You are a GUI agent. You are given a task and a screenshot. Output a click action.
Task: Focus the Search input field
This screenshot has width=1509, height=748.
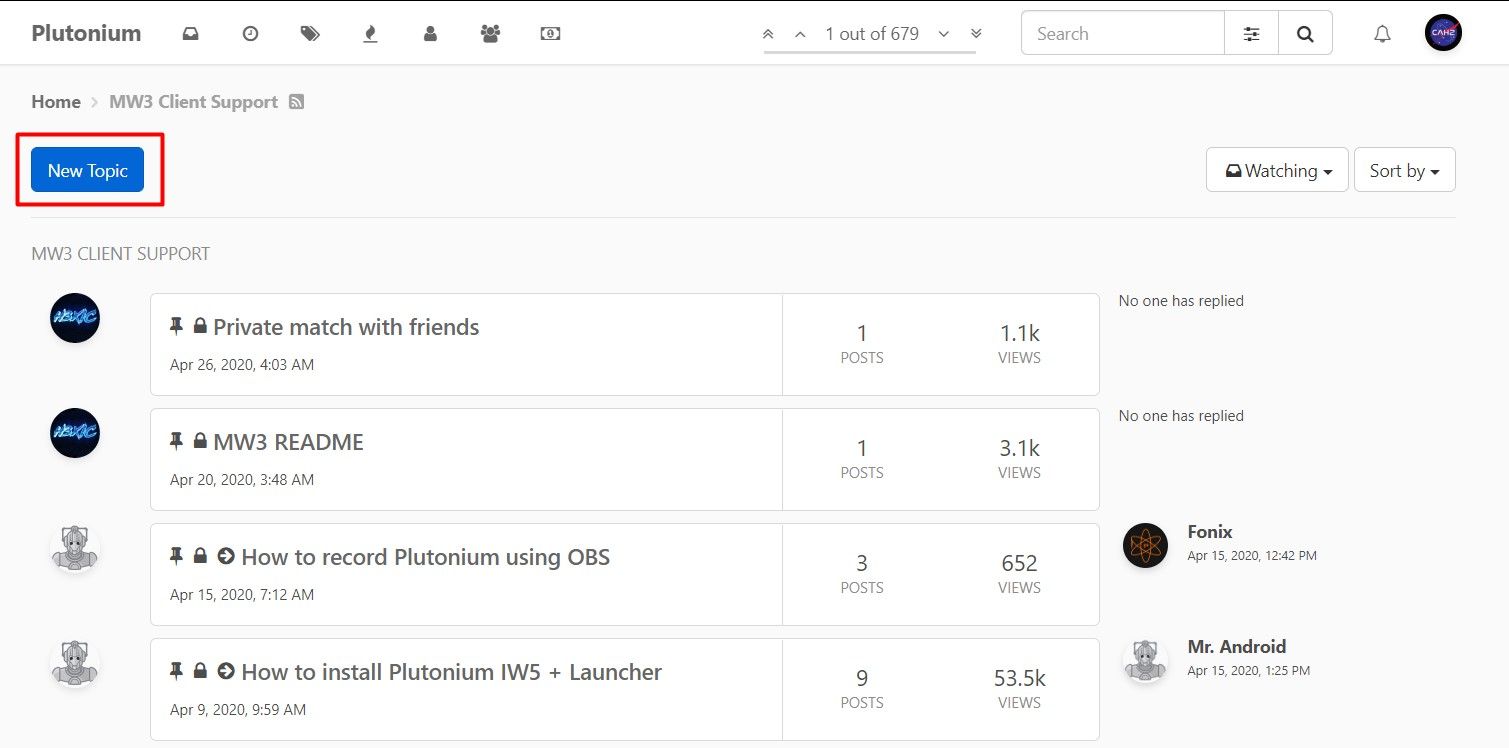point(1122,33)
